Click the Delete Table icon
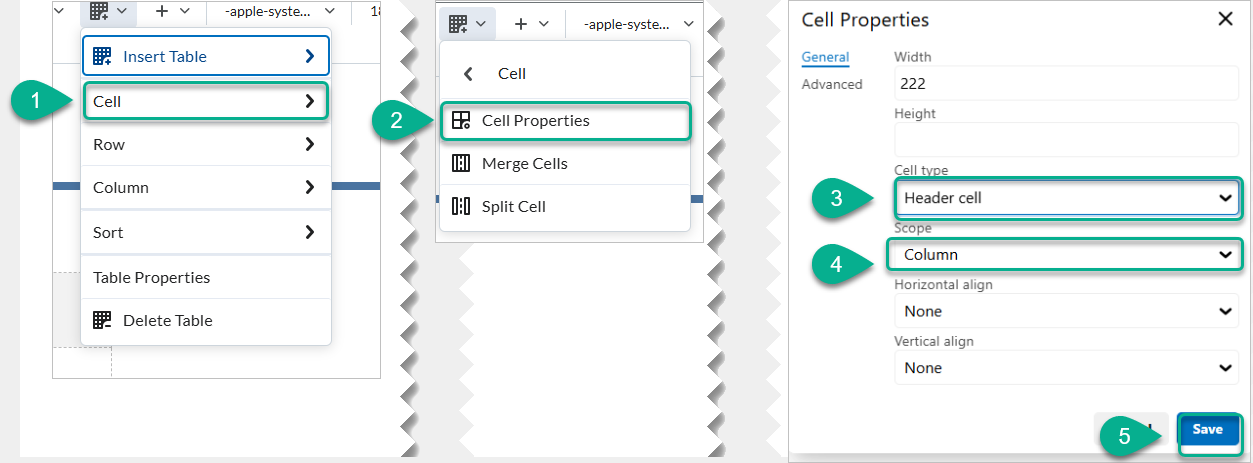 pos(102,321)
